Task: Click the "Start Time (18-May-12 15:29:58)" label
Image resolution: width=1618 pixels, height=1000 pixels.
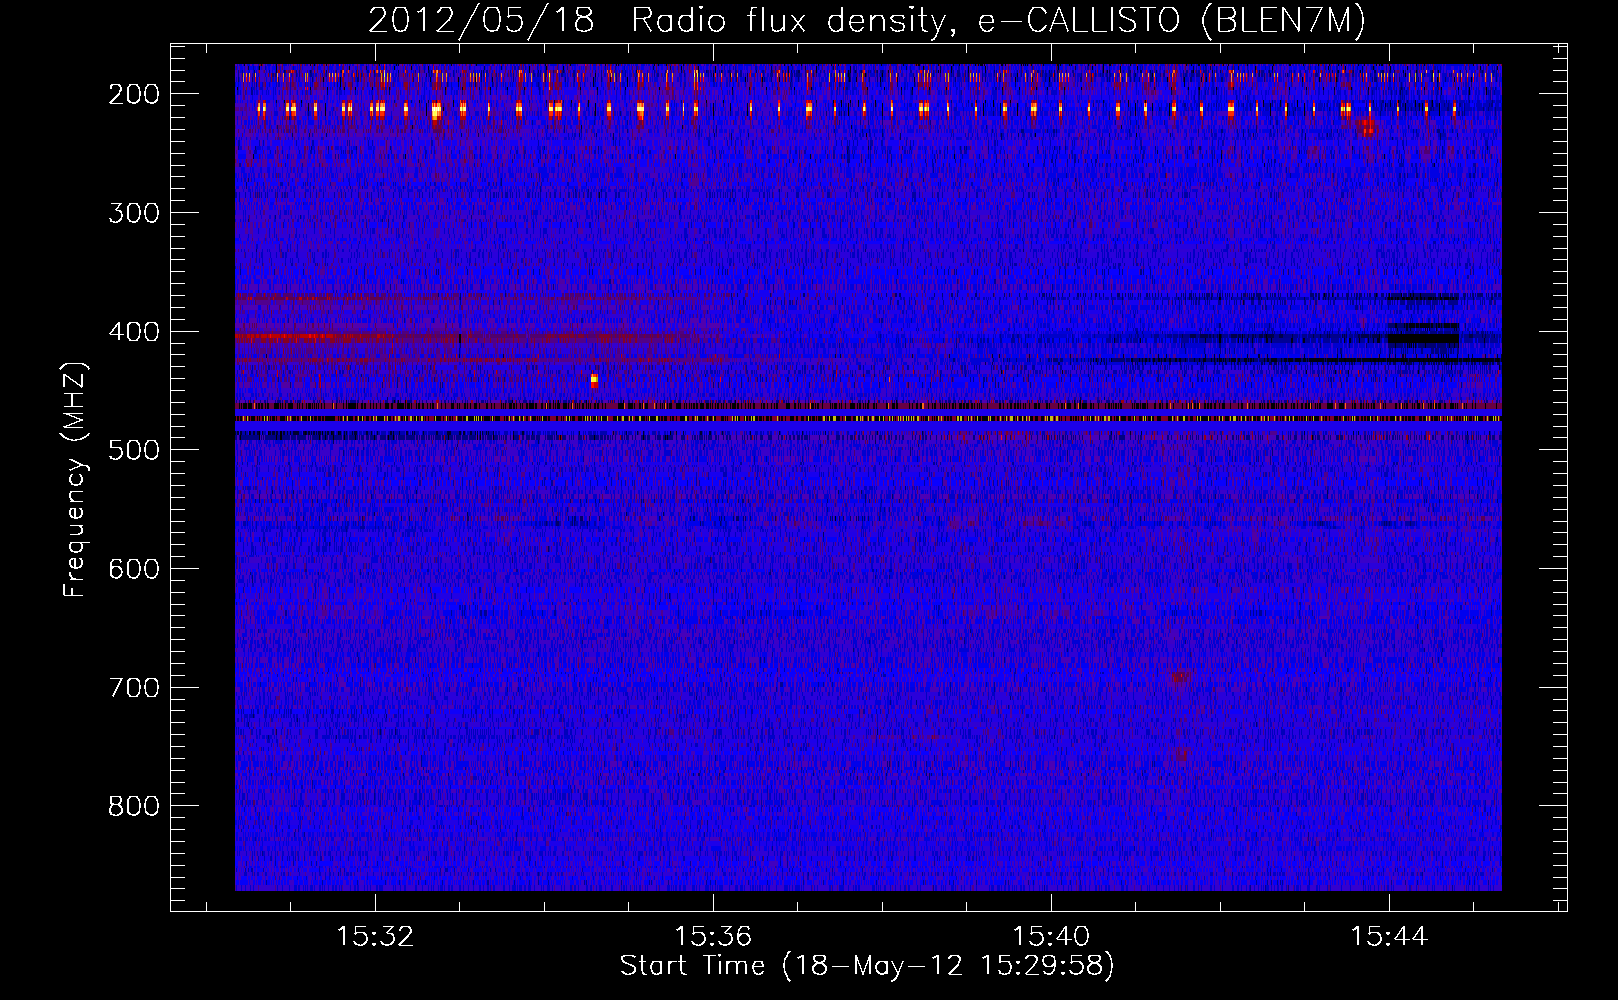Action: [x=866, y=966]
